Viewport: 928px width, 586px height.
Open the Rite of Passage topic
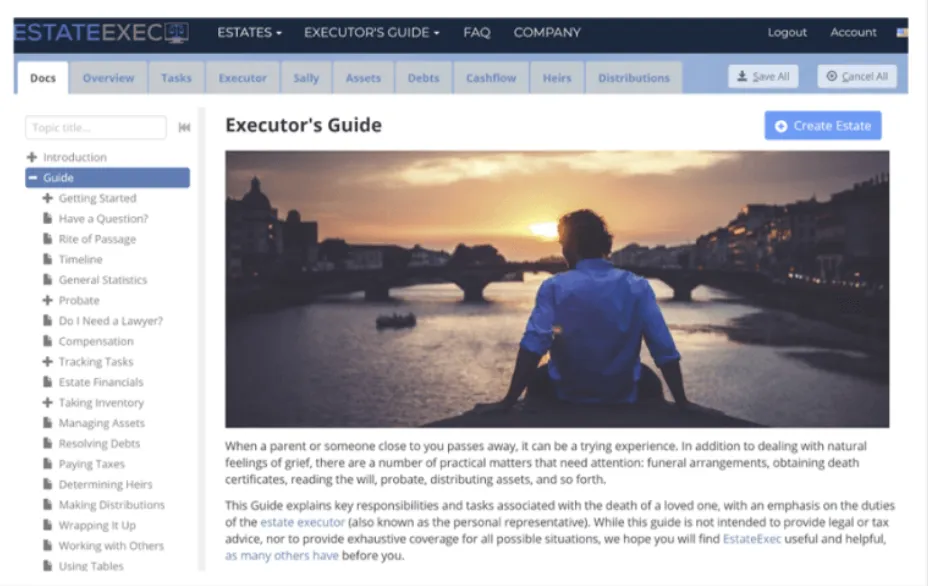coord(97,239)
